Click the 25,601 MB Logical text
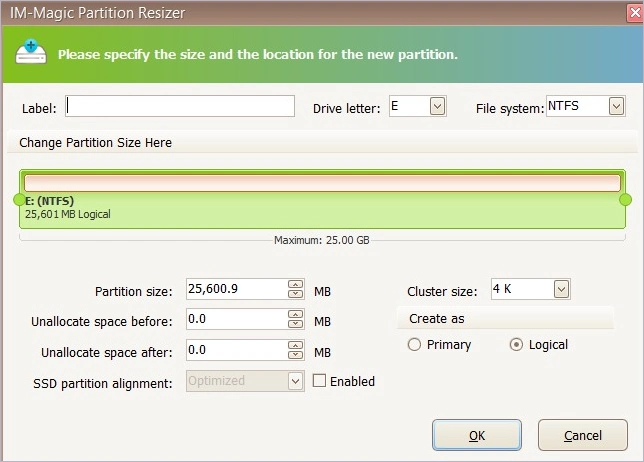The width and height of the screenshot is (644, 462). [68, 214]
